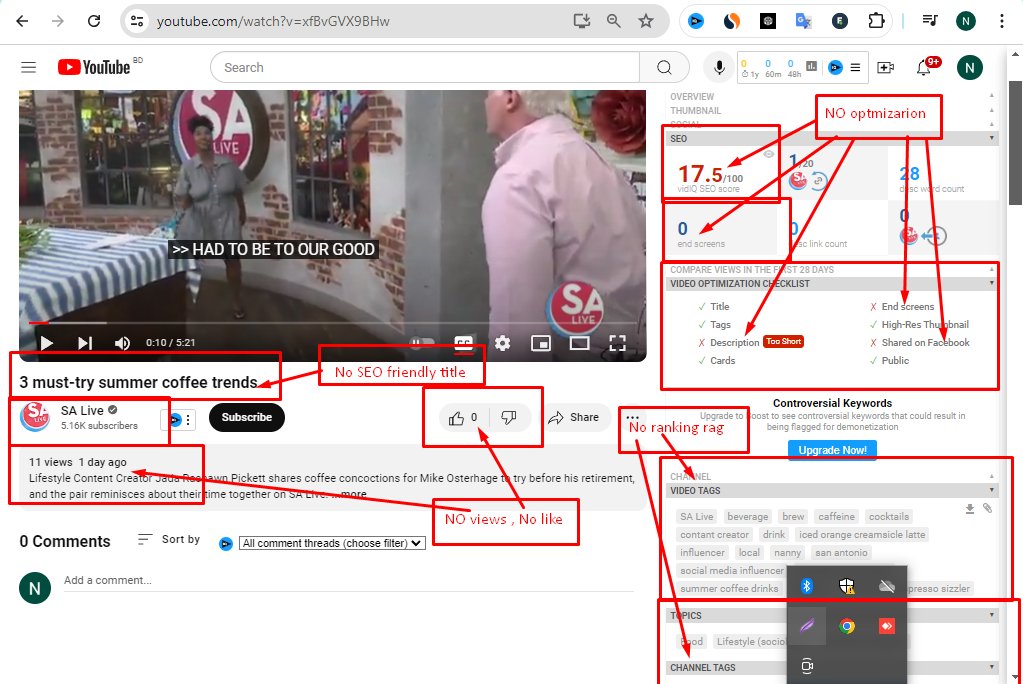Open All comment threads filter dropdown
The height and width of the screenshot is (684, 1023).
(332, 543)
